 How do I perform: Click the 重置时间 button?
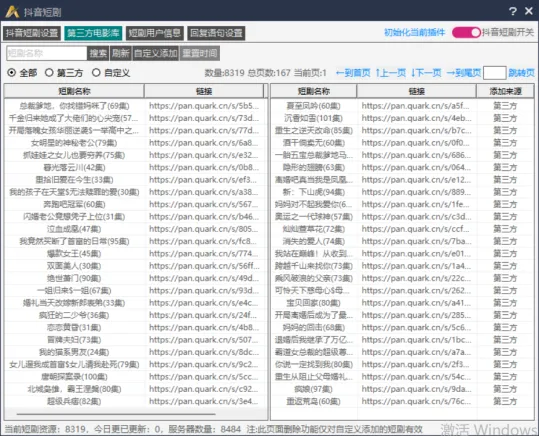tap(200, 53)
